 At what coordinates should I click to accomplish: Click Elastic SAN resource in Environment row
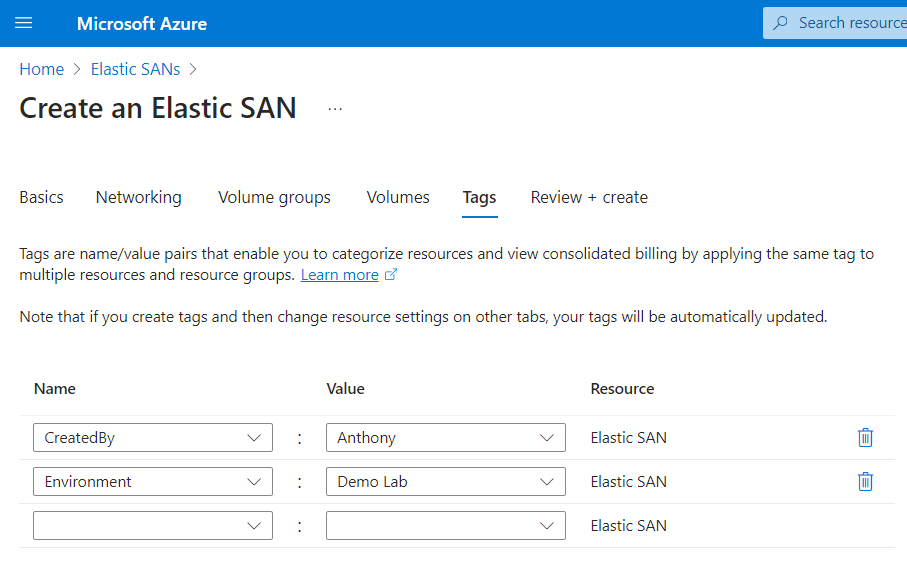tap(628, 482)
